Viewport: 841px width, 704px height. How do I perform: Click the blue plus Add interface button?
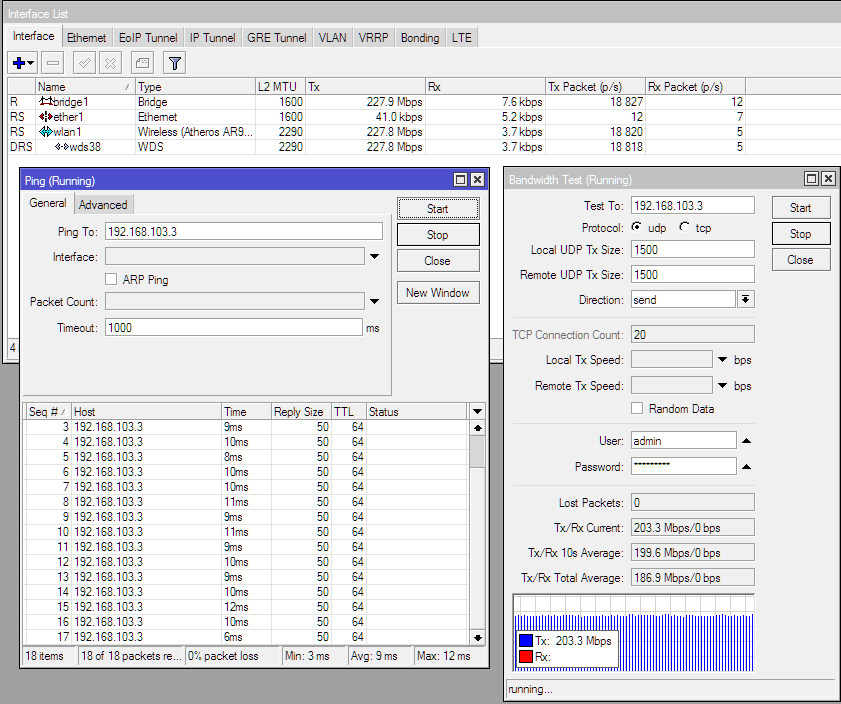19,63
